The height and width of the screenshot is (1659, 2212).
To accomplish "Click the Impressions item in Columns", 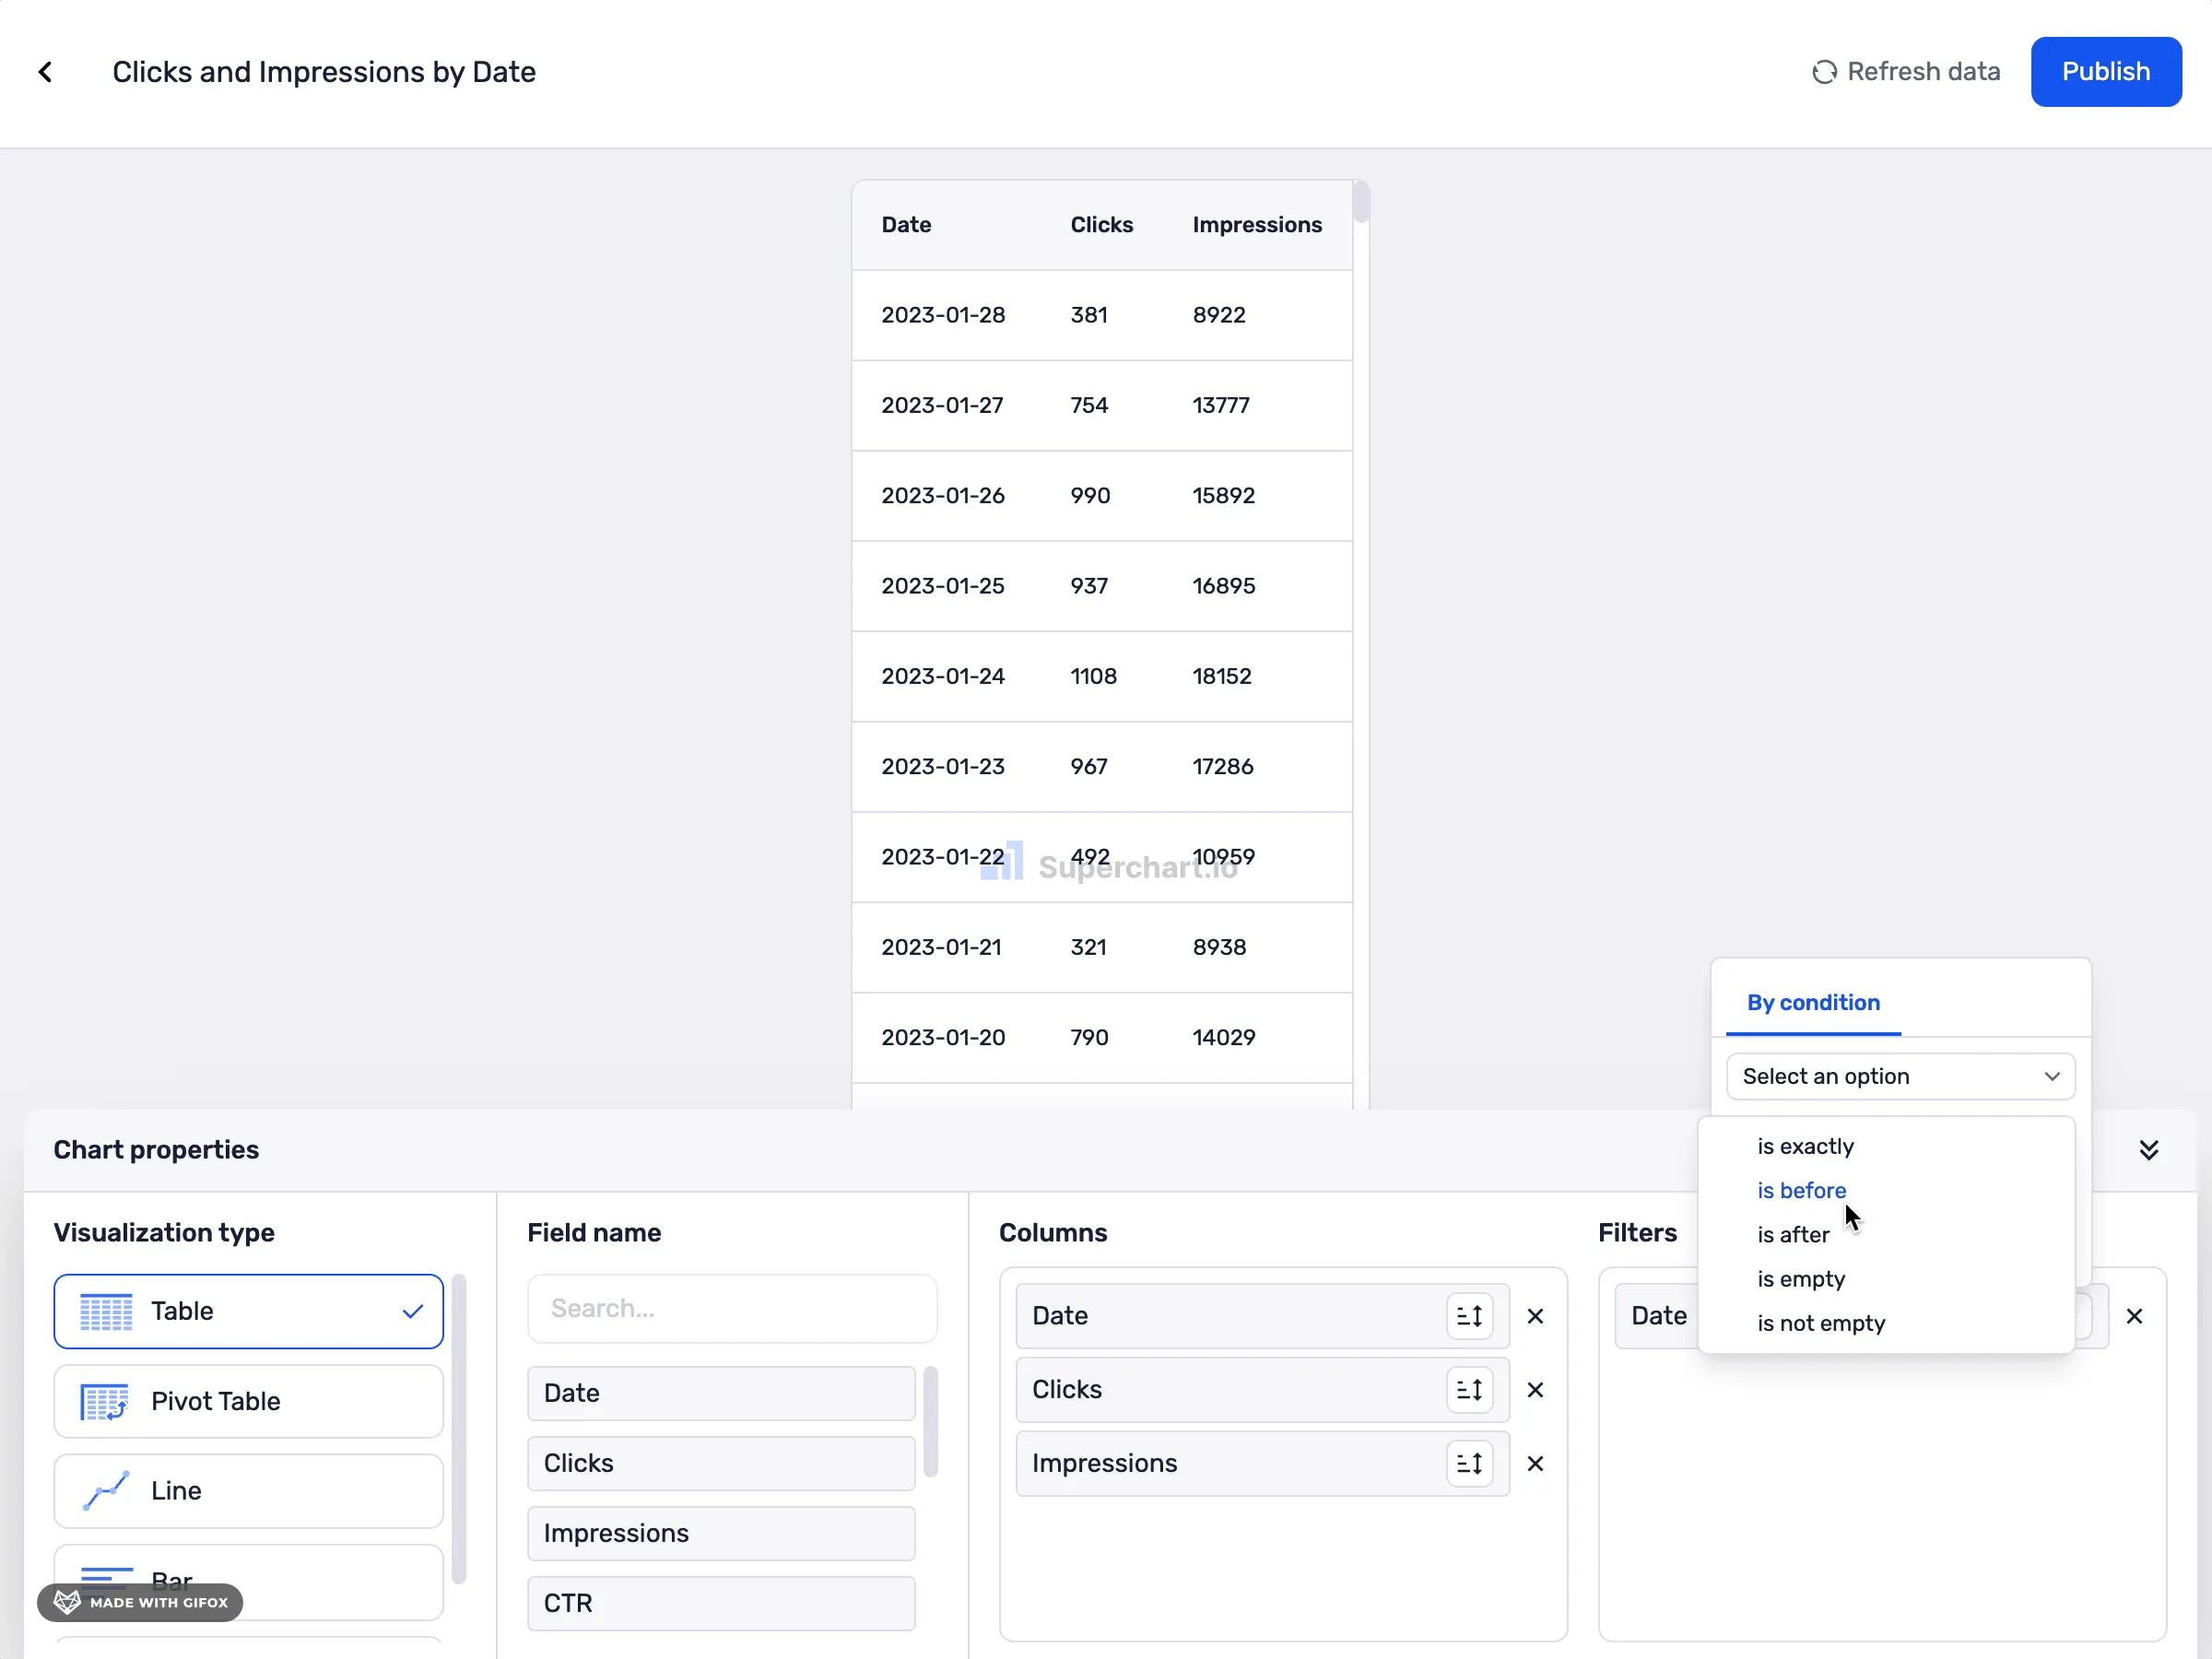I will 1262,1463.
